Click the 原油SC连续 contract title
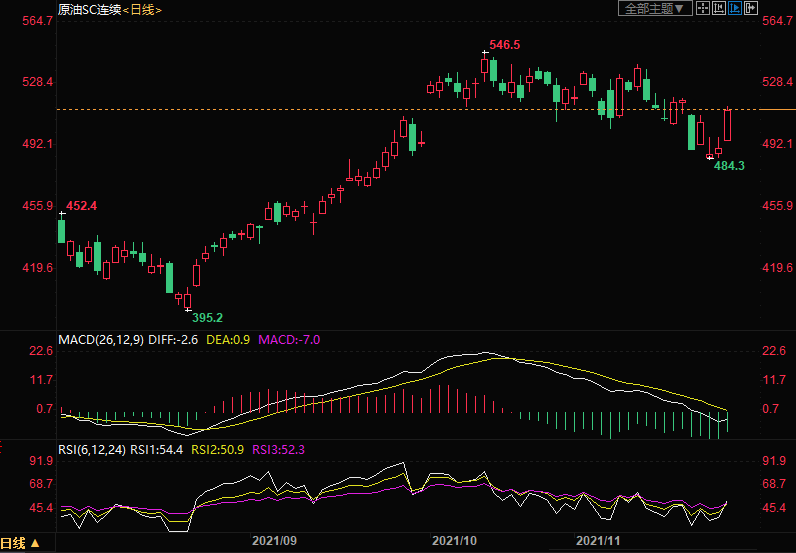The height and width of the screenshot is (553, 796). [x=88, y=9]
